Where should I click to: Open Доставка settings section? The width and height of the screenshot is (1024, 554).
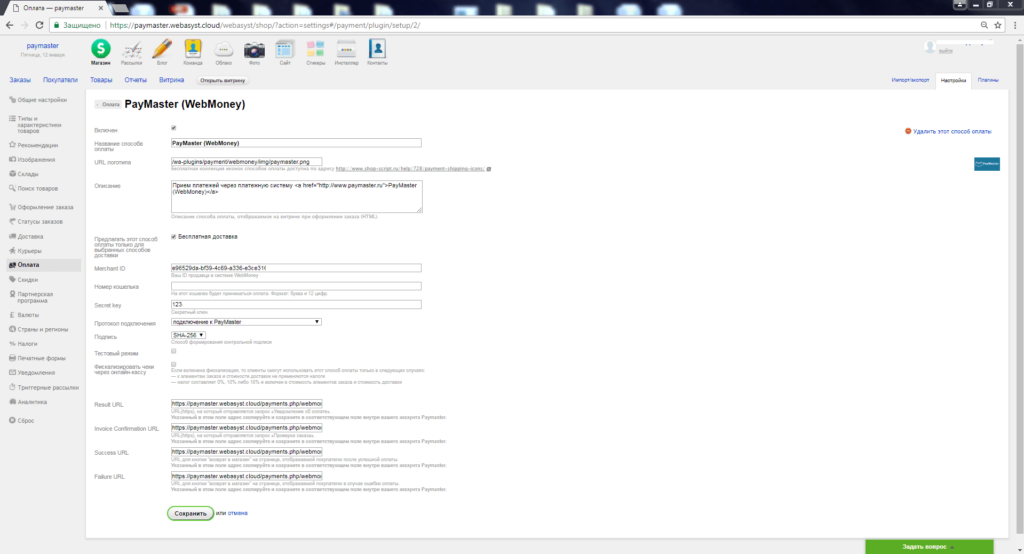(30, 236)
